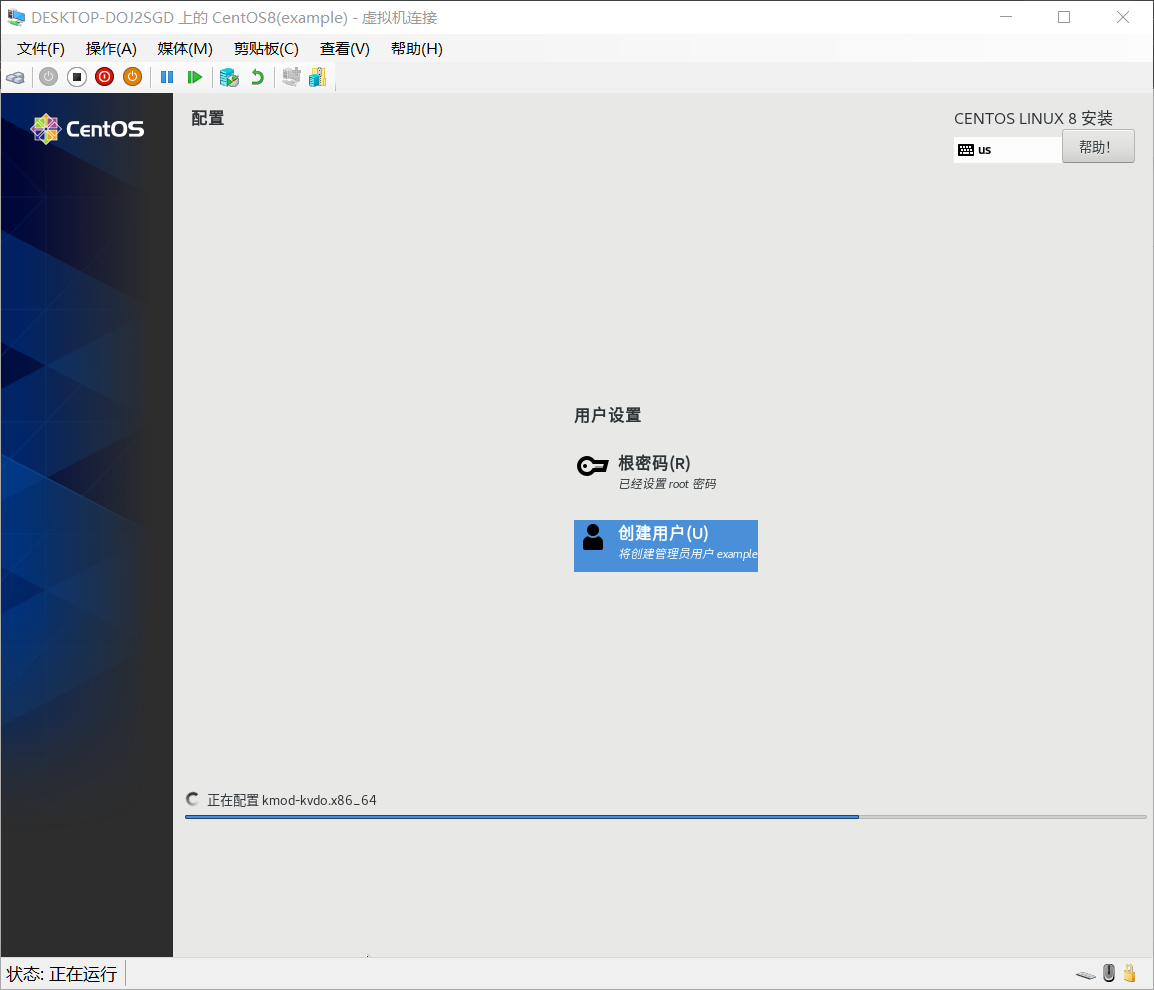Click the 正在配置 kmod-kvdo.x86_64 status text
1154x990 pixels.
291,800
